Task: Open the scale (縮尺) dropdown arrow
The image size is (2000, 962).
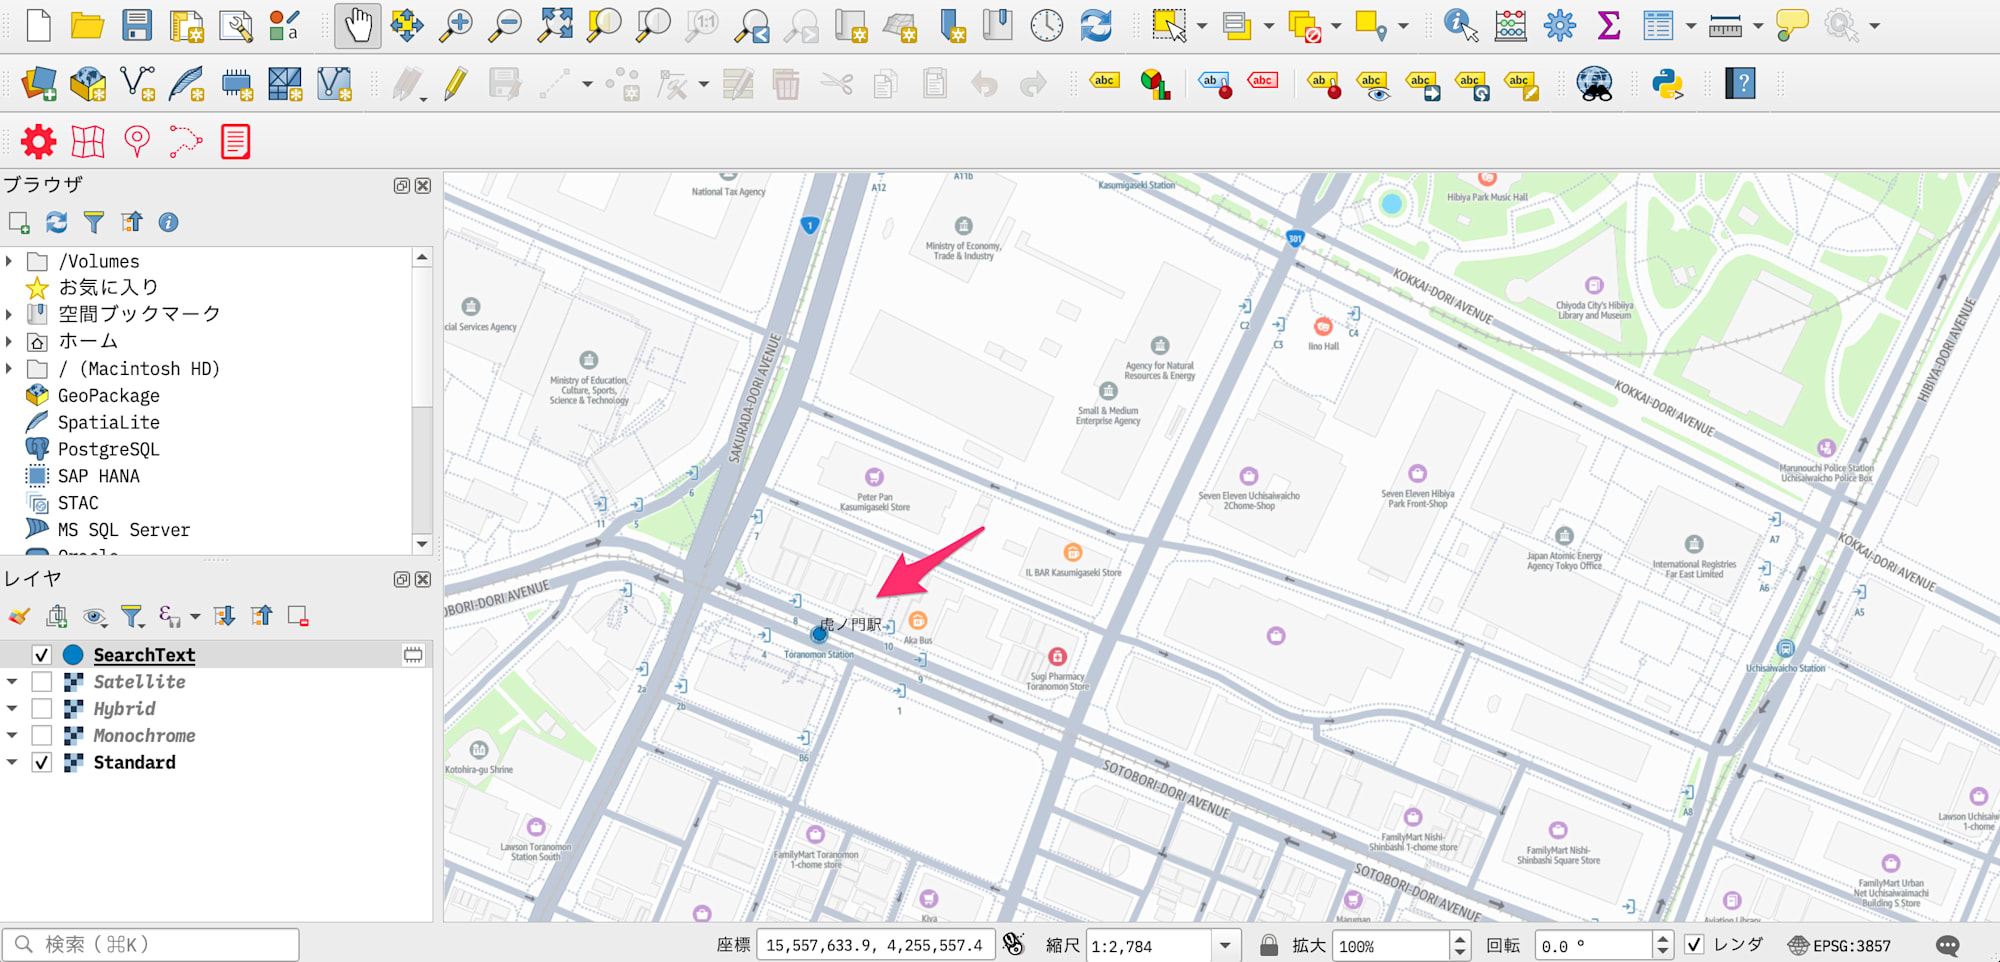Action: coord(1225,945)
